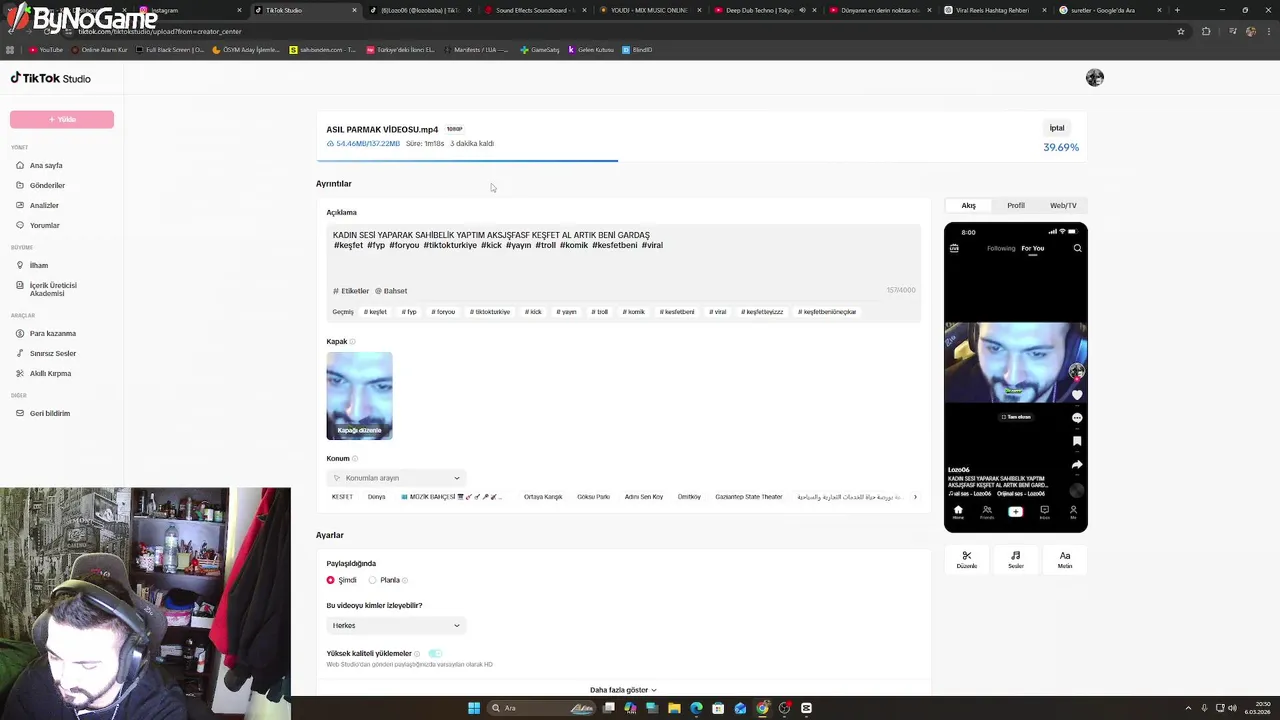The height and width of the screenshot is (720, 1280).
Task: Open Chrome from the taskbar
Action: click(x=762, y=708)
